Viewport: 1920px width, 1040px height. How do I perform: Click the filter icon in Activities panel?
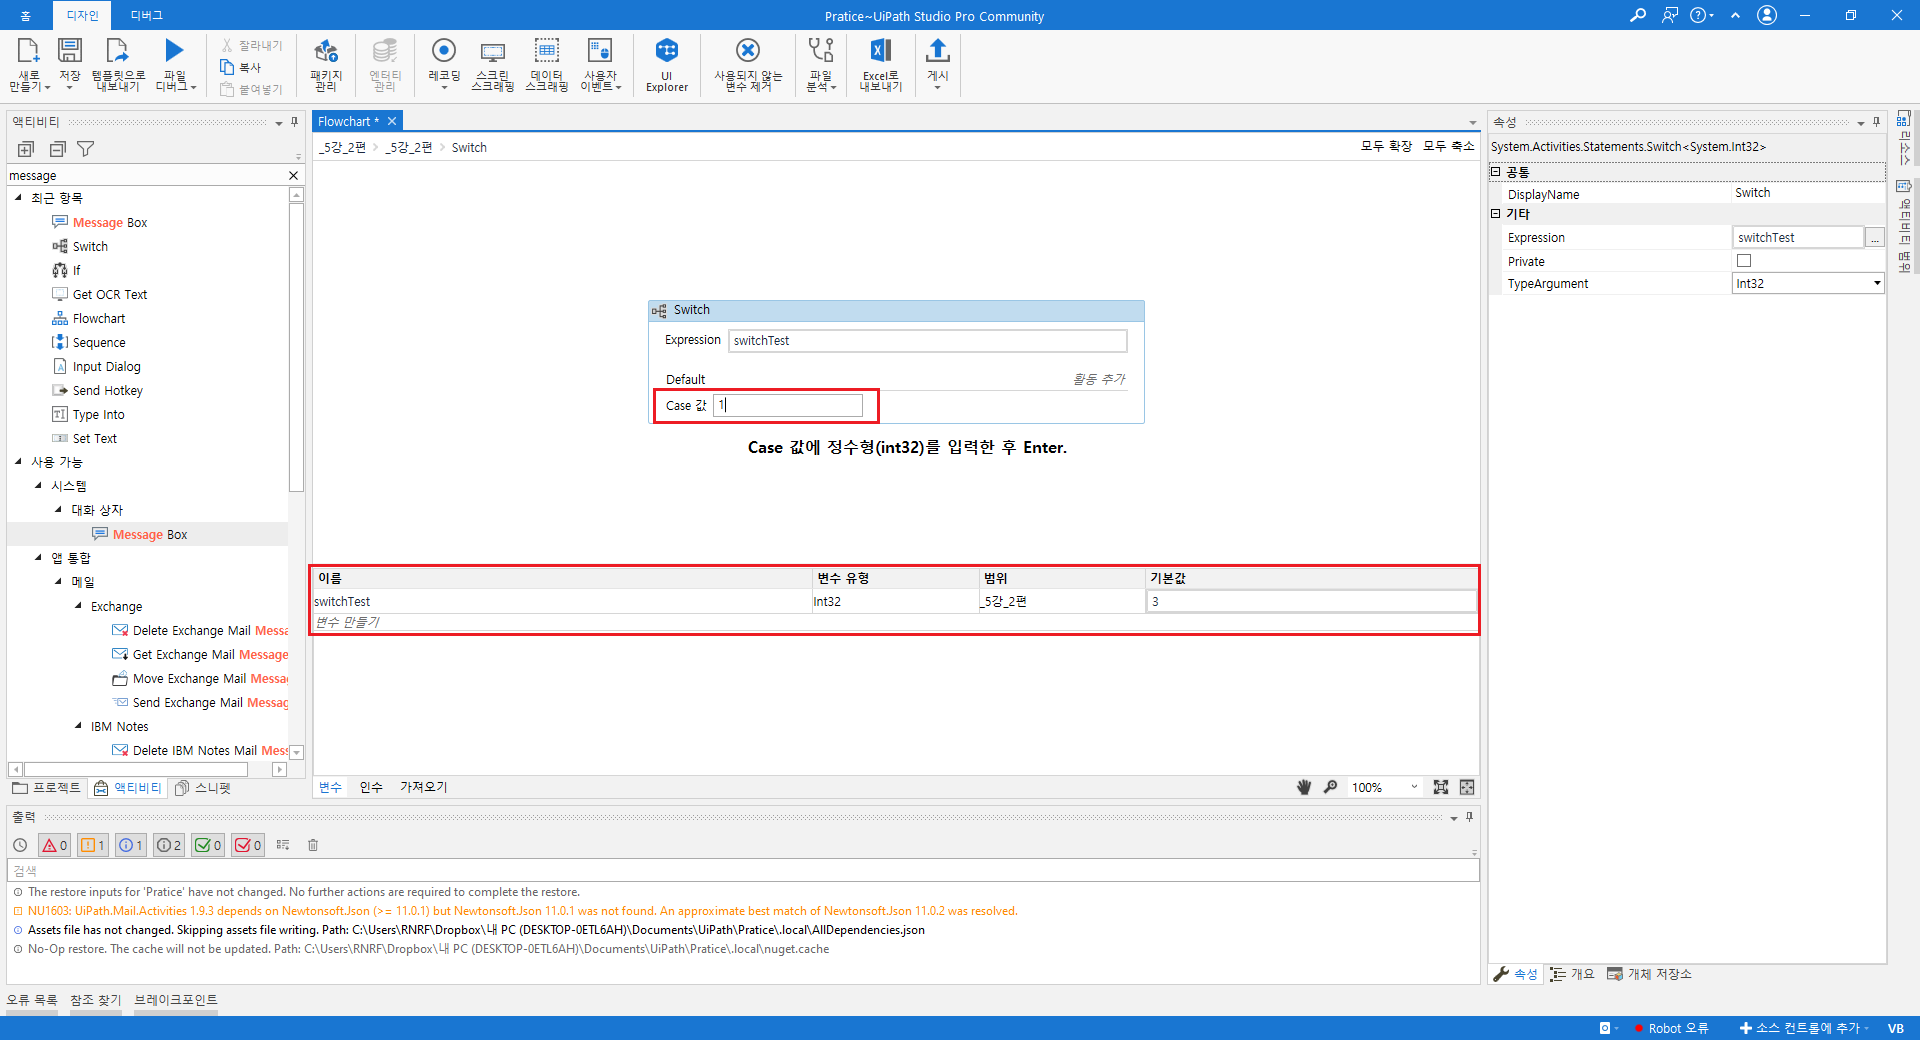pos(86,149)
